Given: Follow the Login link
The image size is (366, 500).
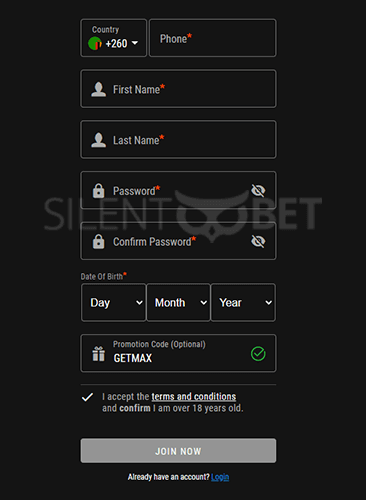Looking at the screenshot, I should (x=220, y=477).
